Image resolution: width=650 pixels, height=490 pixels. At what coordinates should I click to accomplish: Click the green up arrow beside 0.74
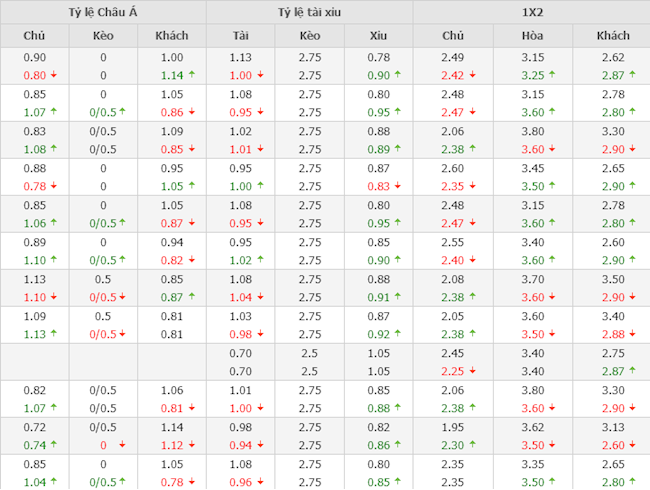(53, 445)
